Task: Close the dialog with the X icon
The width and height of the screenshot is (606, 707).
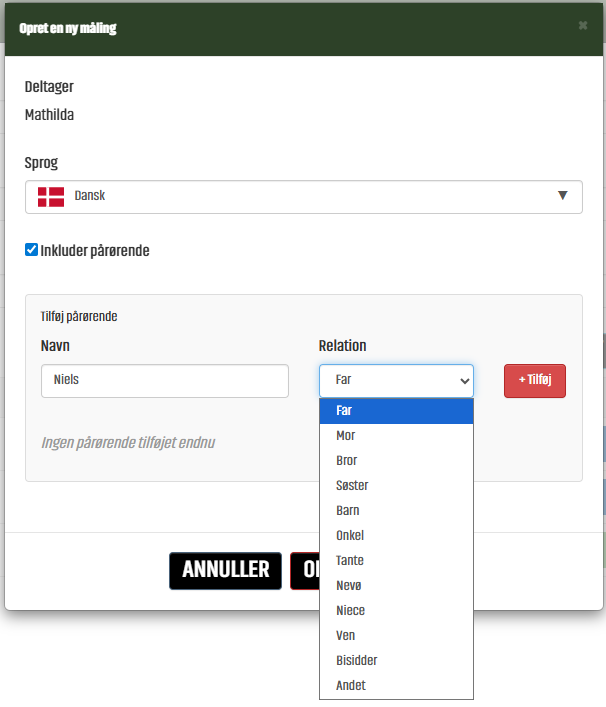Action: [583, 26]
